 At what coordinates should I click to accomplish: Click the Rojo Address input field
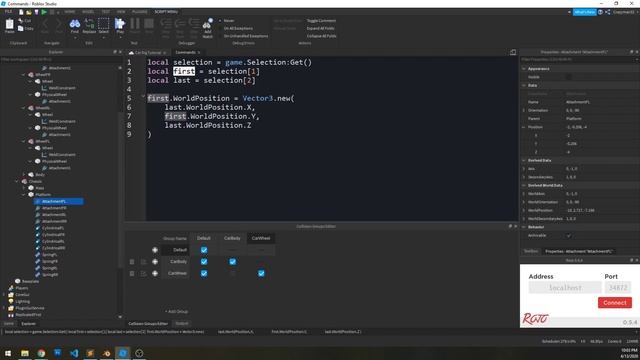click(565, 288)
